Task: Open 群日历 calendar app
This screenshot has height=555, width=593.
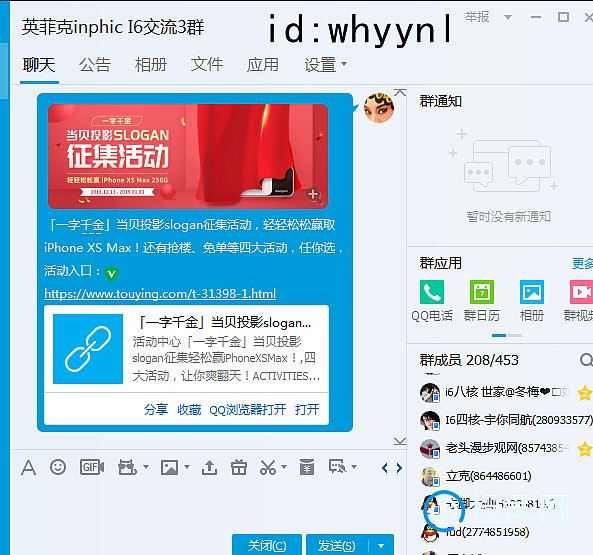Action: point(482,292)
